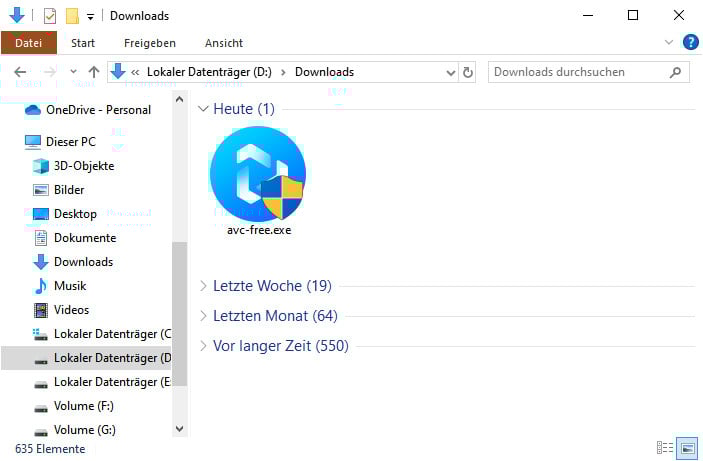Open the recent locations dropdown
The image size is (703, 461).
click(74, 72)
